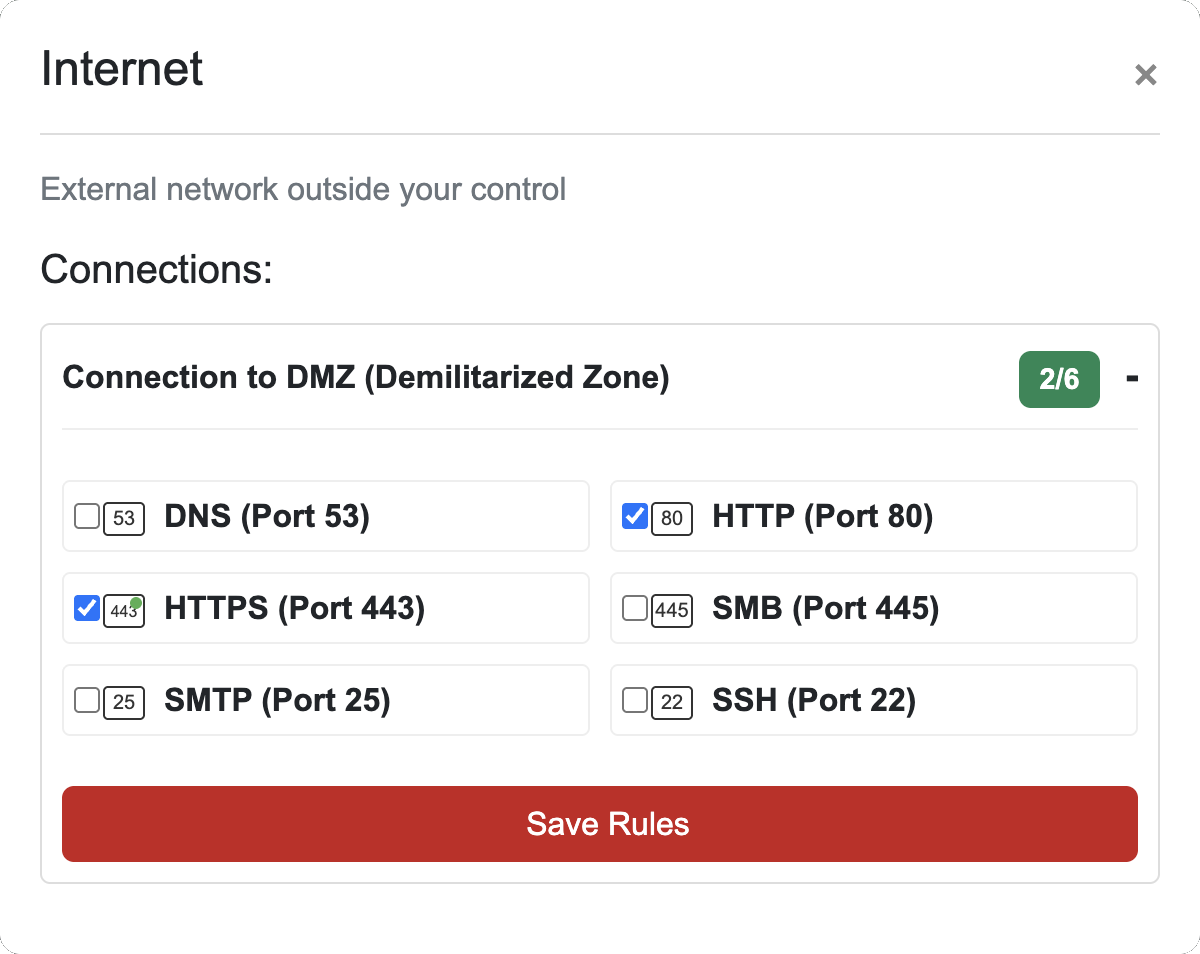Click the SMTP (Port 25) label text
Image resolution: width=1200 pixels, height=954 pixels.
coord(277,700)
